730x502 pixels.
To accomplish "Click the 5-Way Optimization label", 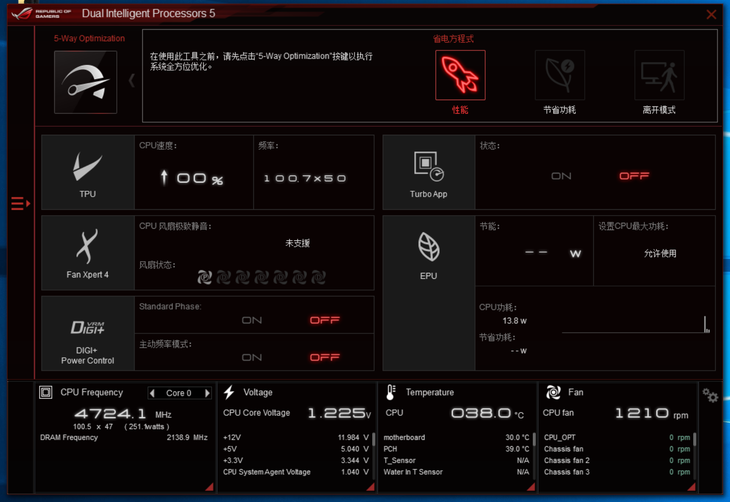I will pyautogui.click(x=89, y=38).
